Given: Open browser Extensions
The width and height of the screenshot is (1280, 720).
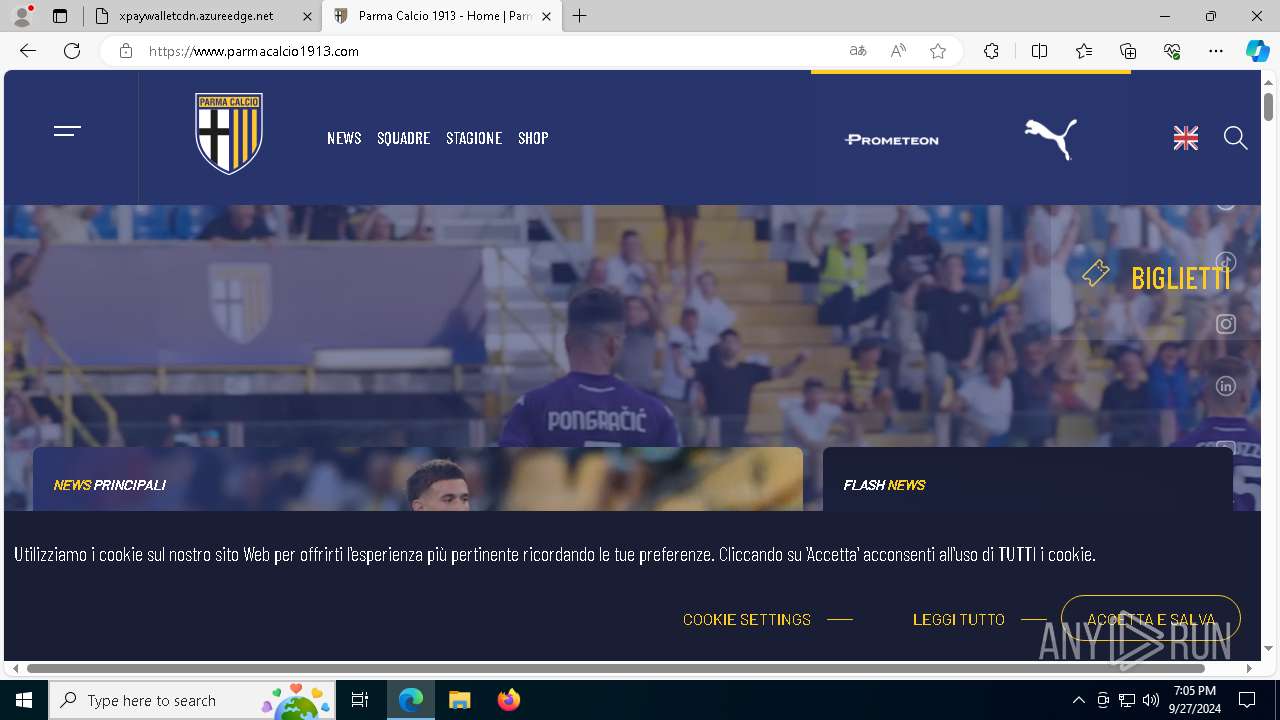Looking at the screenshot, I should pyautogui.click(x=991, y=51).
